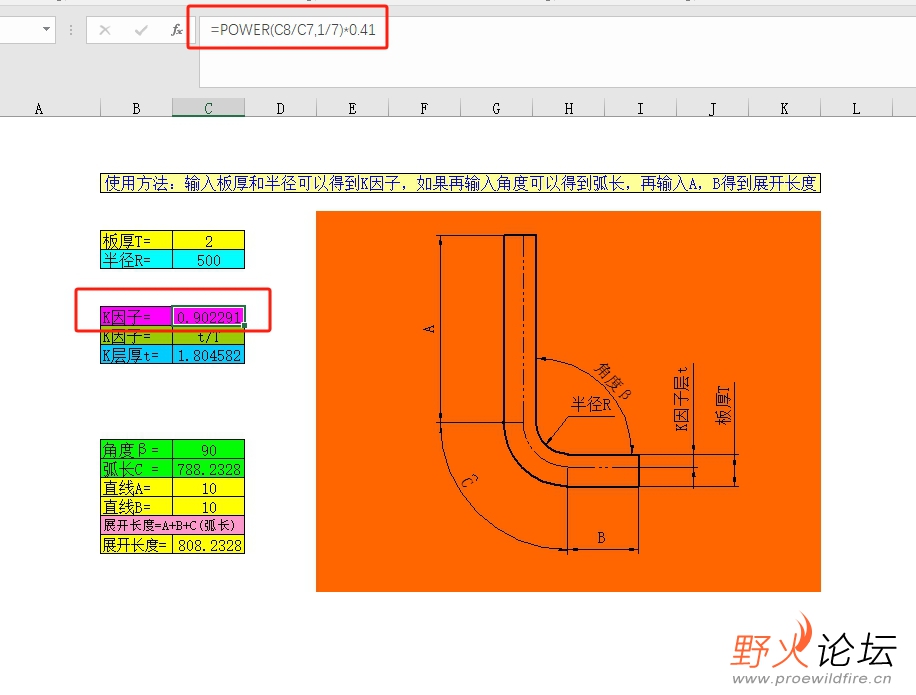
Task: Select the value 1.804582
Action: point(209,355)
